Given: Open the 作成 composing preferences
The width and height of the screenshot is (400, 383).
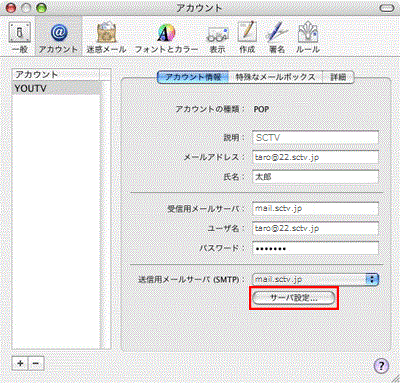Looking at the screenshot, I should (x=247, y=38).
